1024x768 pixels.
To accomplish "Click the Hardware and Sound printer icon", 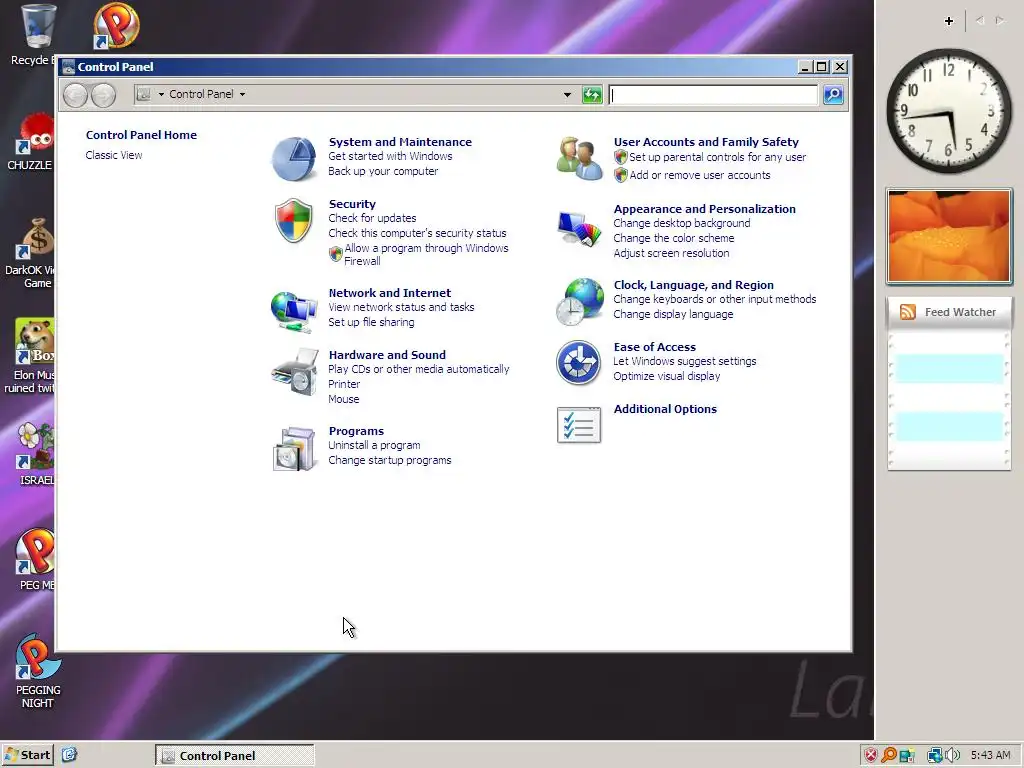I will pyautogui.click(x=294, y=372).
